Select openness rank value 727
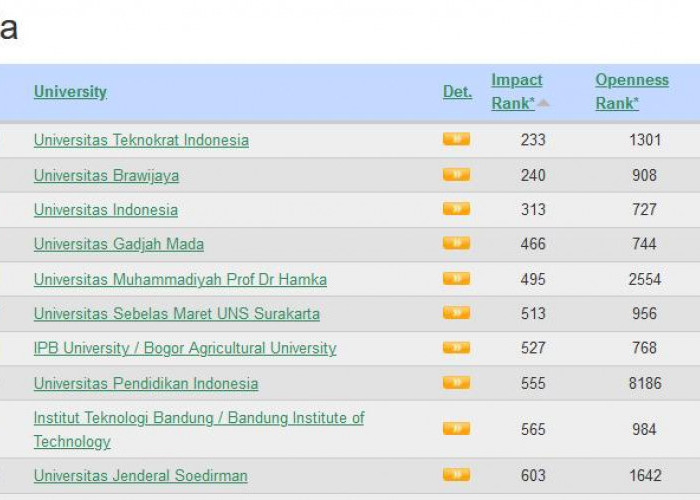700x500 pixels. click(x=644, y=209)
